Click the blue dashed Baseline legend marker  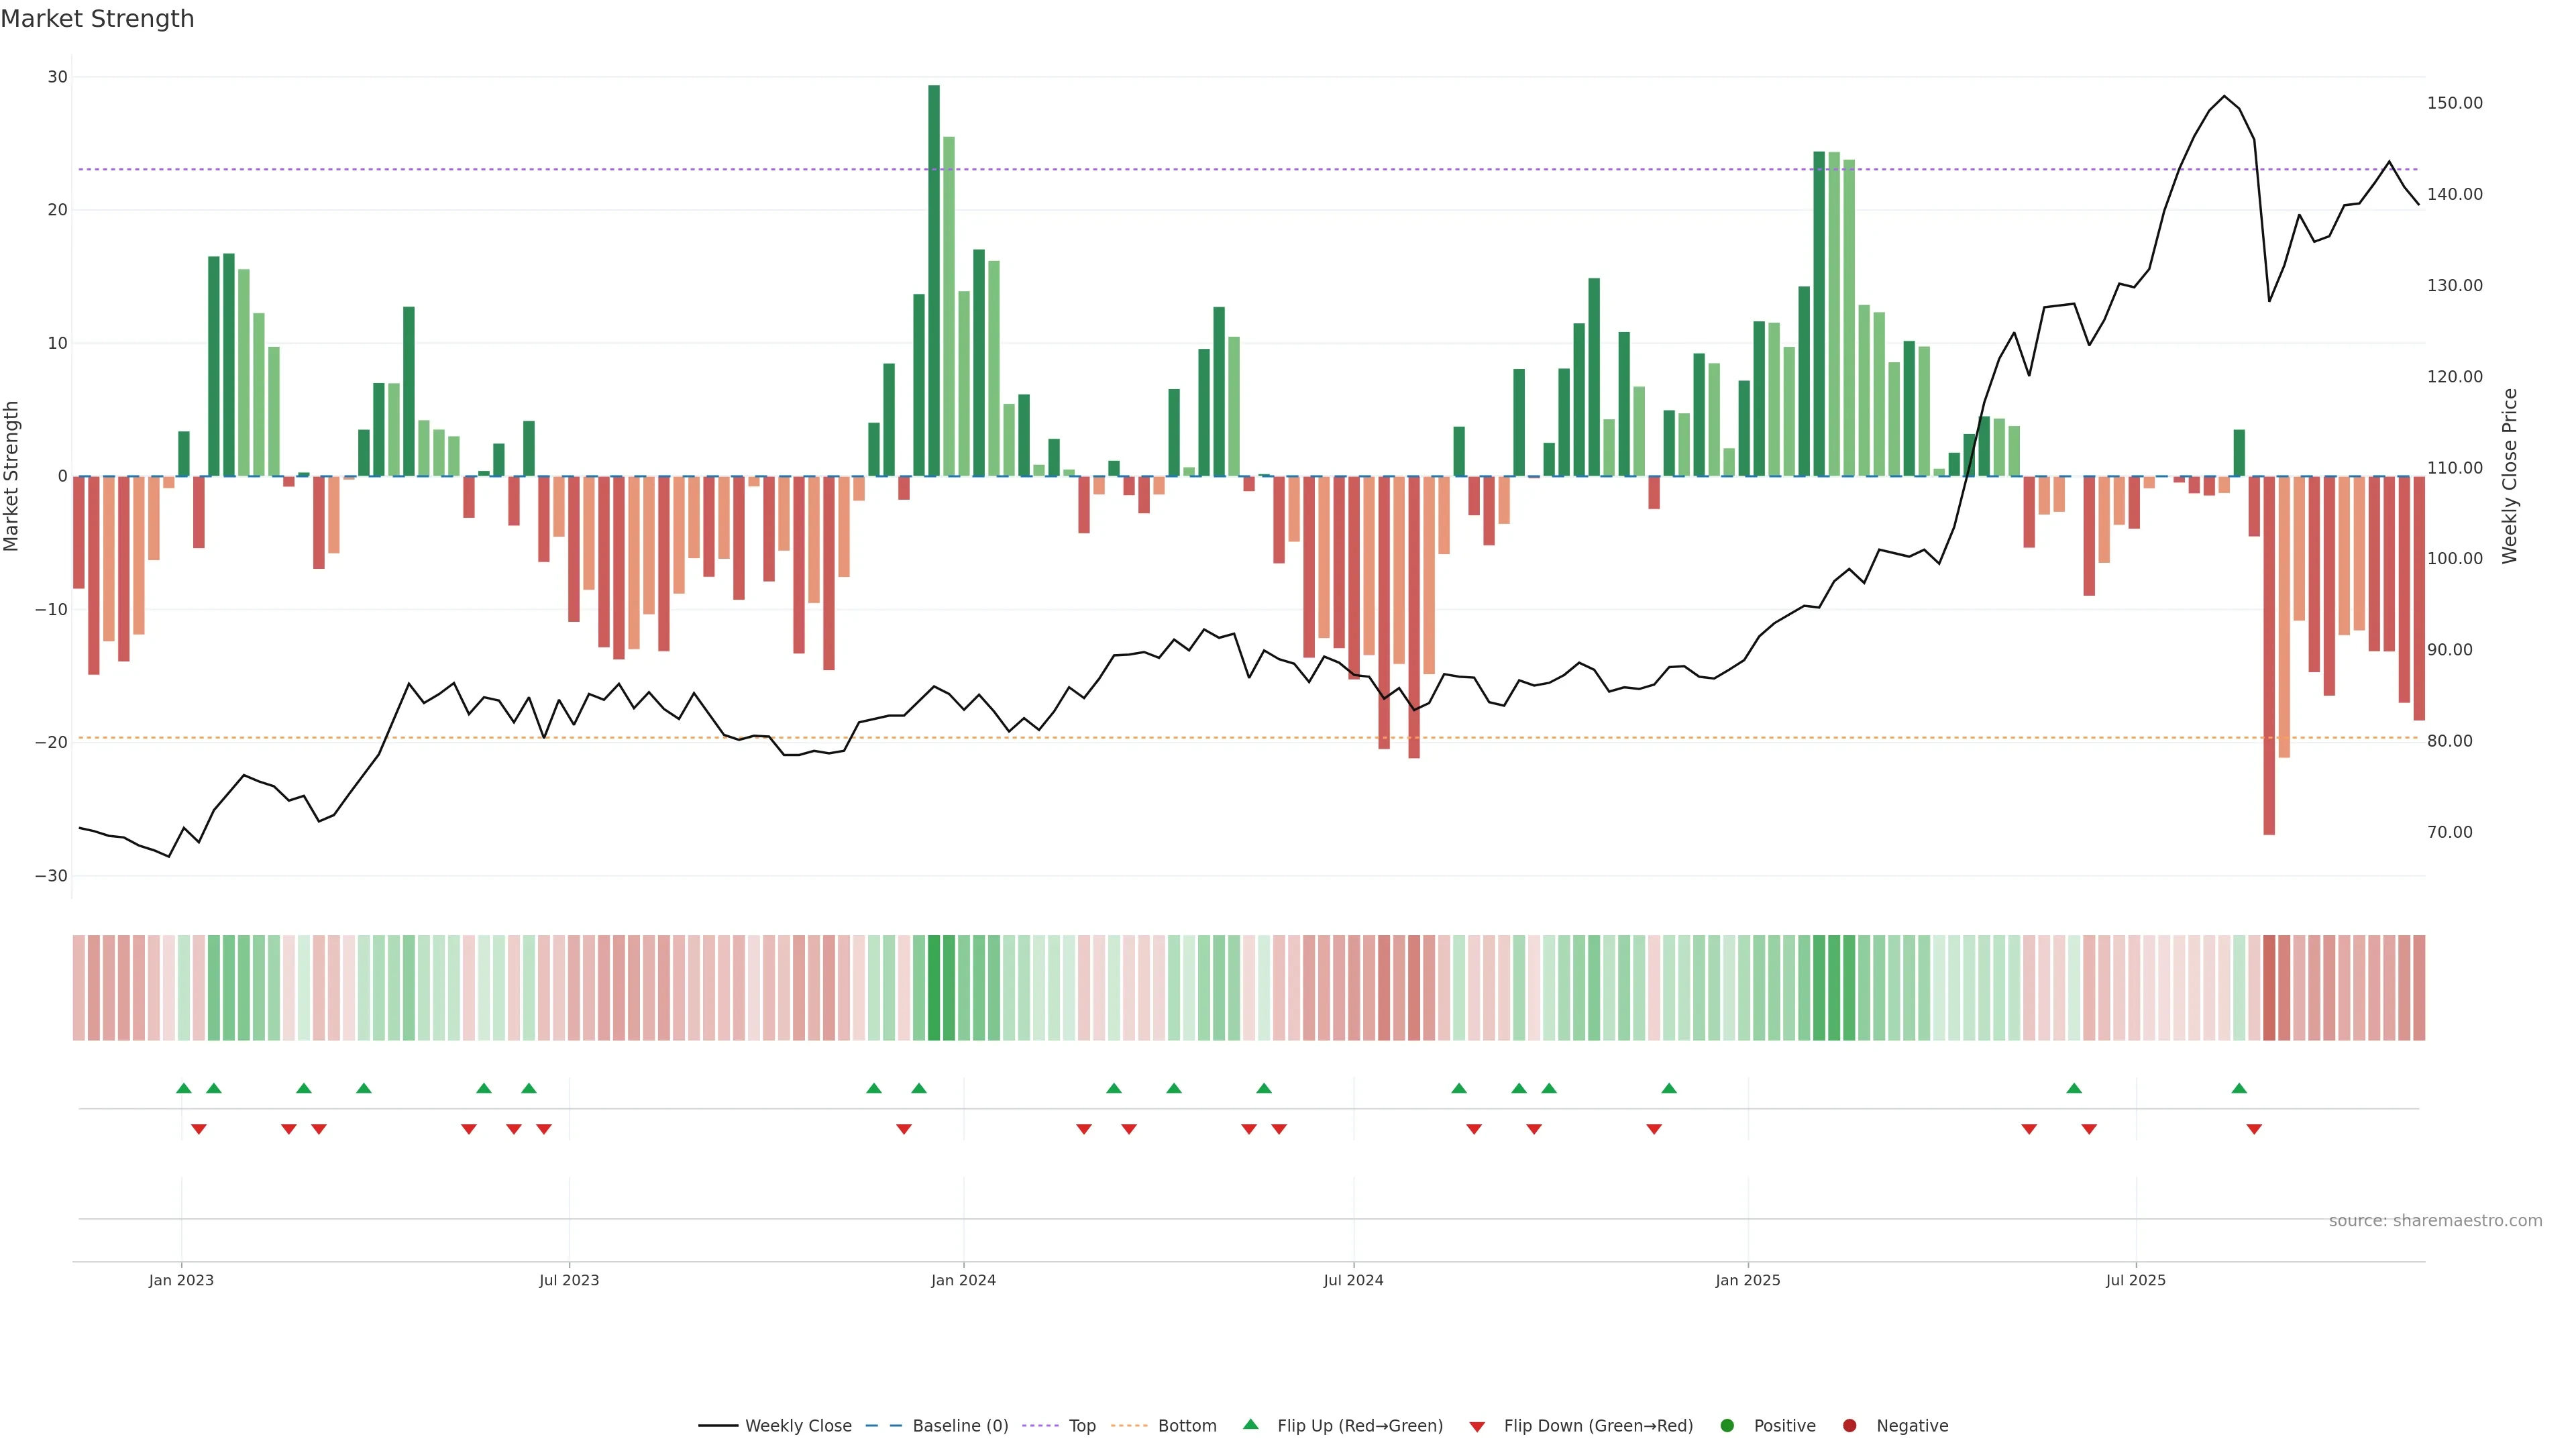click(884, 1426)
